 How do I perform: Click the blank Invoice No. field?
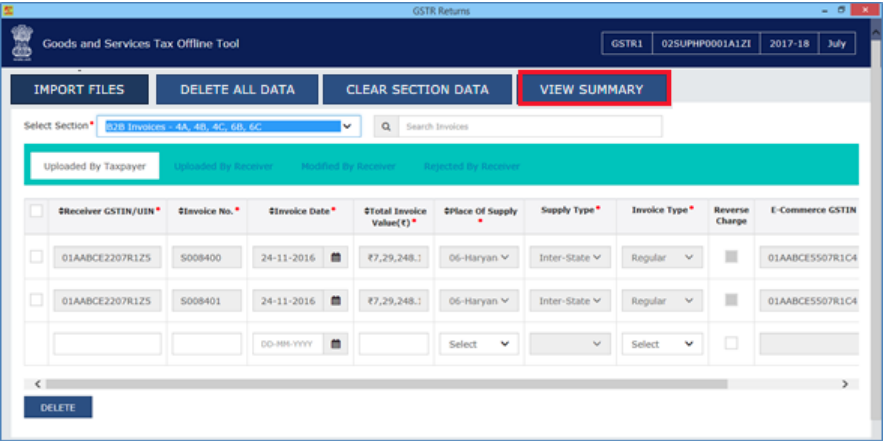207,344
